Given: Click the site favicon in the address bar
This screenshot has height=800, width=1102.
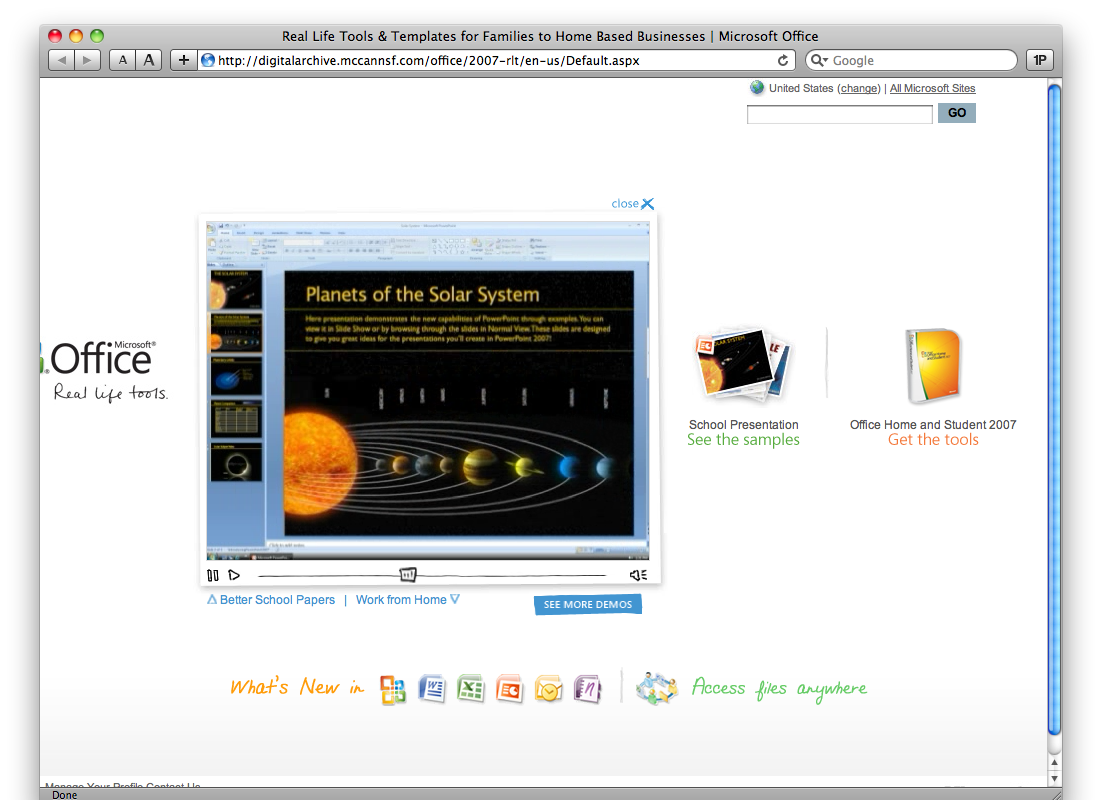Looking at the screenshot, I should [x=208, y=60].
